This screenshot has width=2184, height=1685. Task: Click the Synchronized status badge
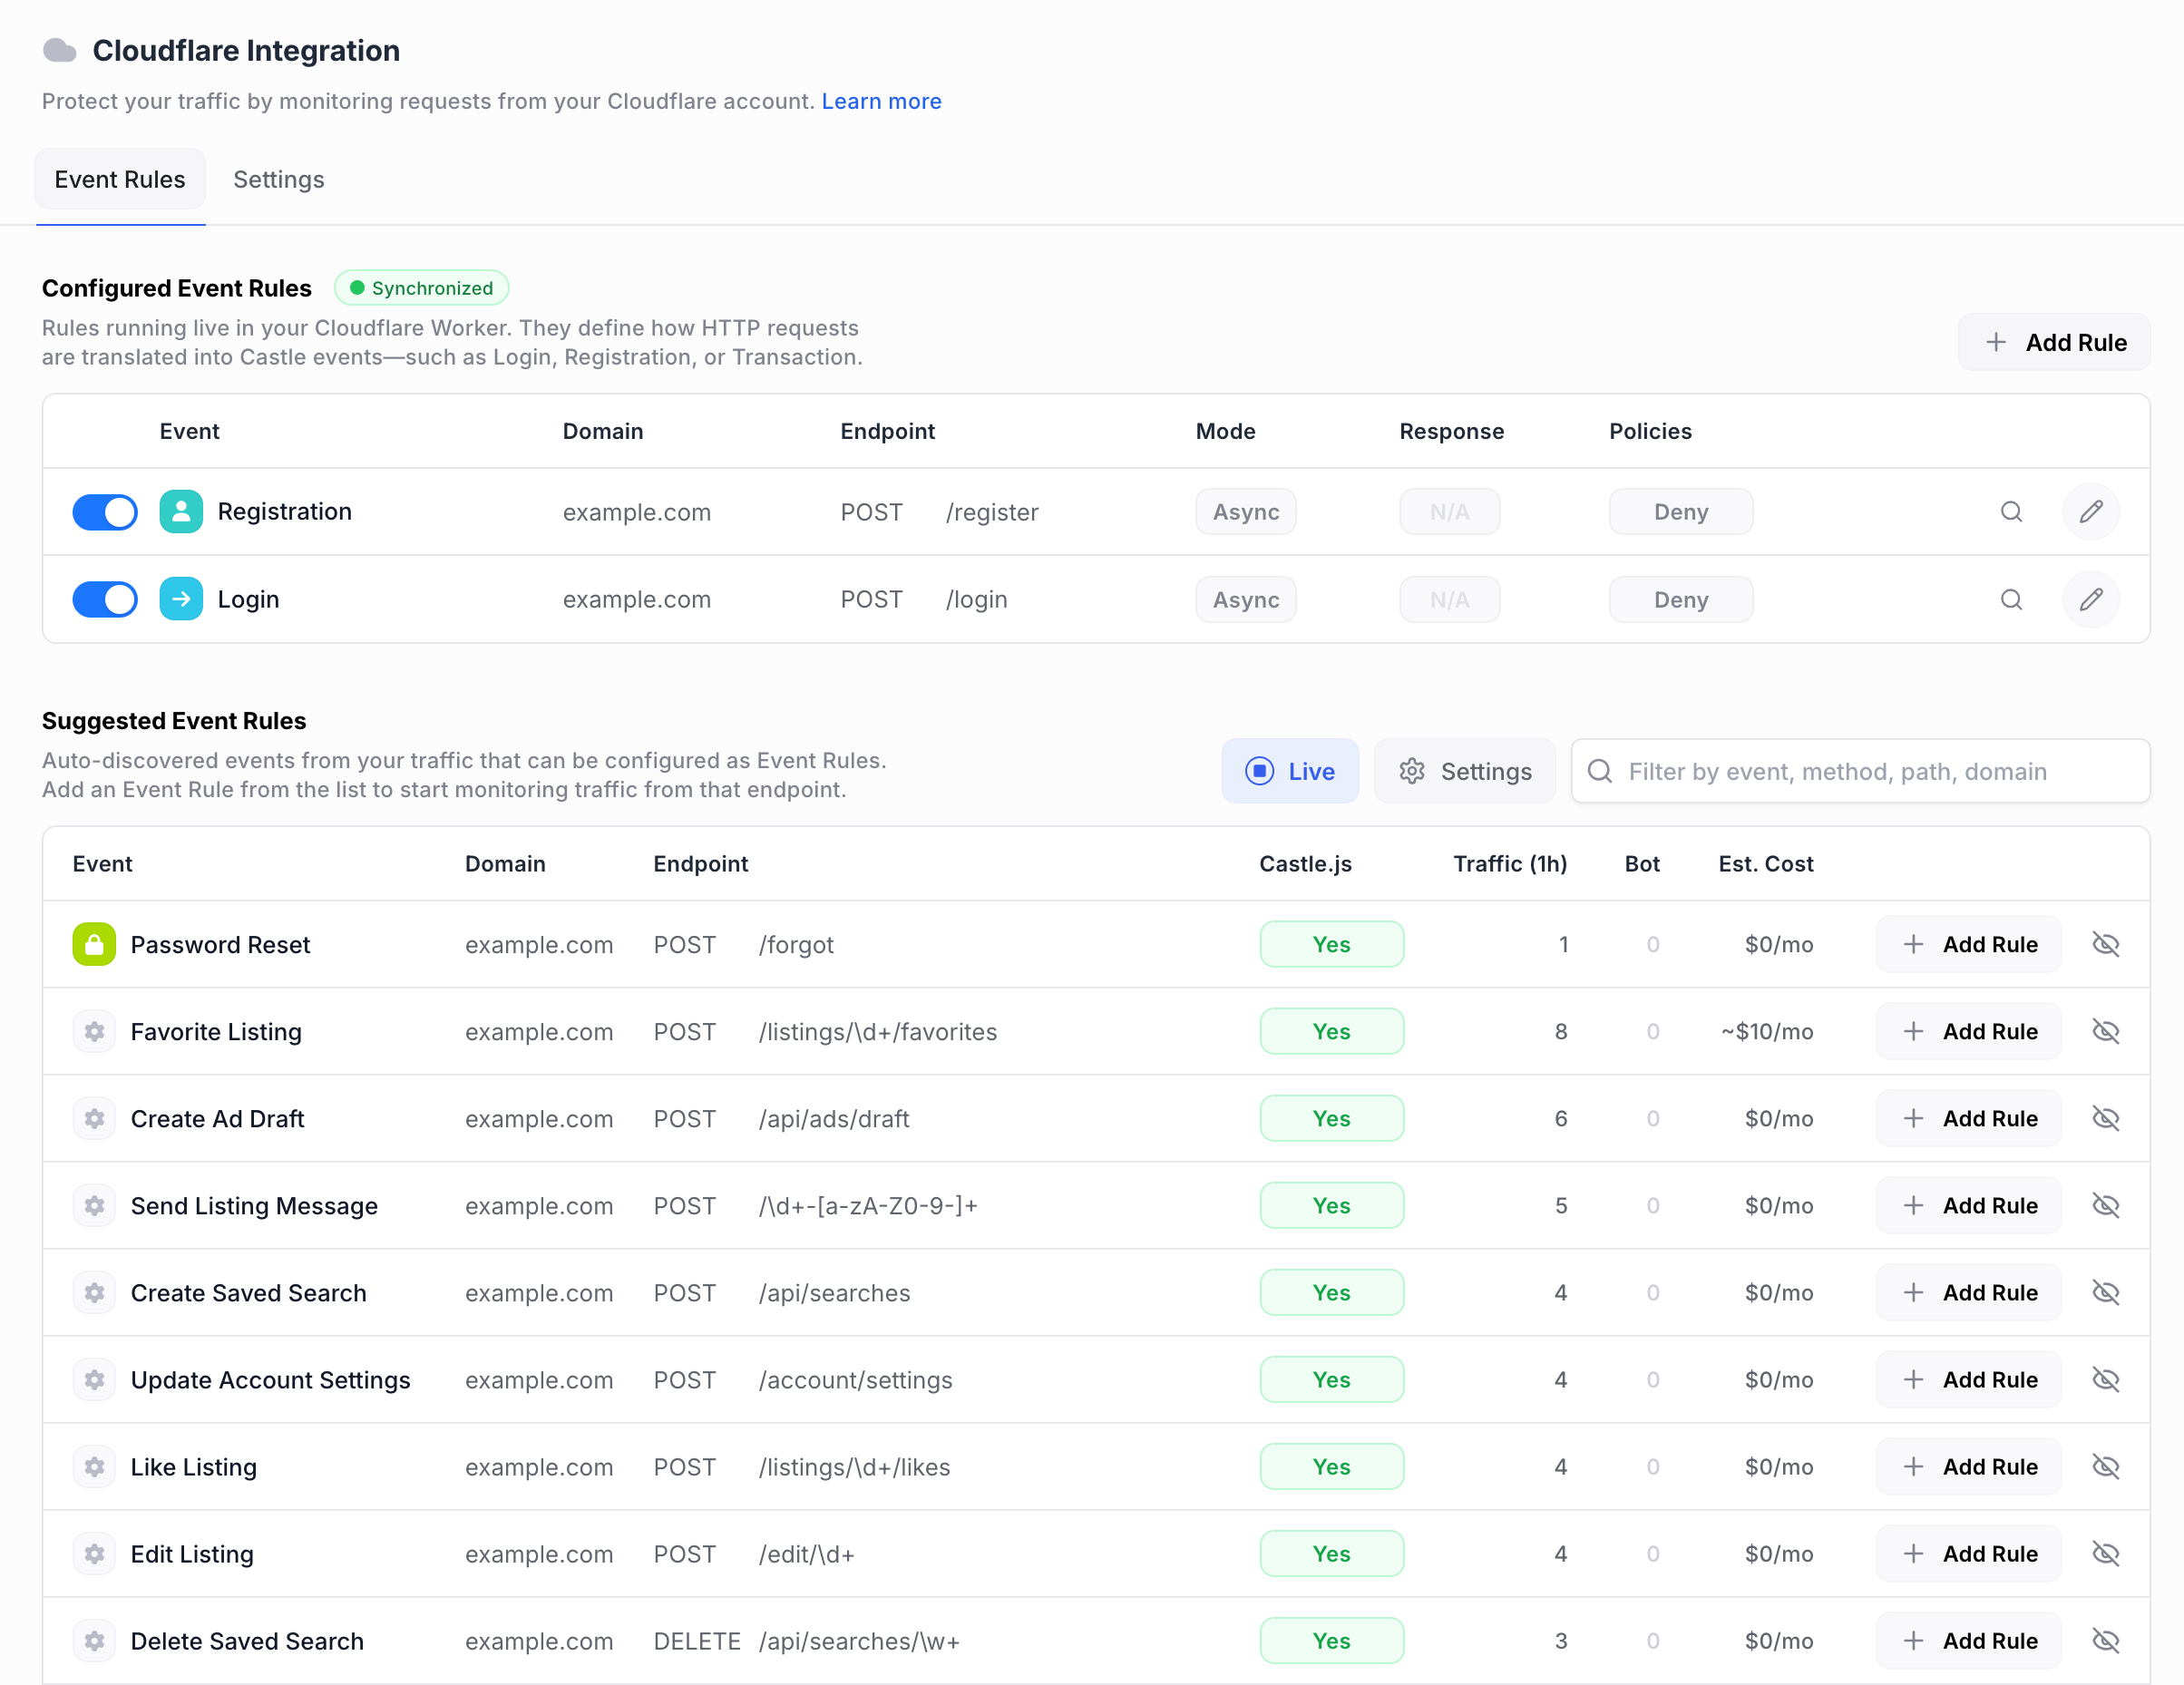421,288
